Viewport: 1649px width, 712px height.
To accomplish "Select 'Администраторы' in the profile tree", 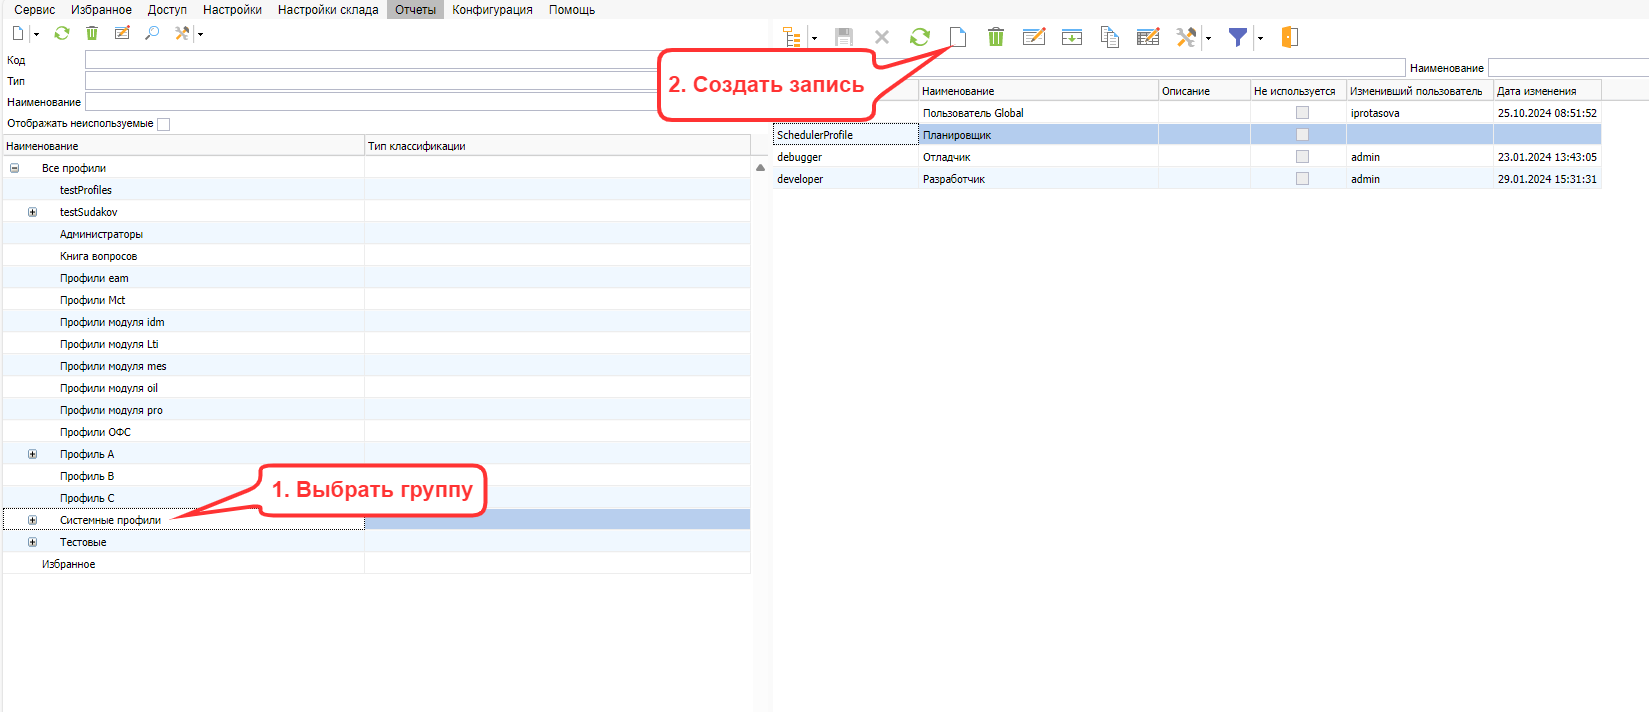I will tap(101, 234).
